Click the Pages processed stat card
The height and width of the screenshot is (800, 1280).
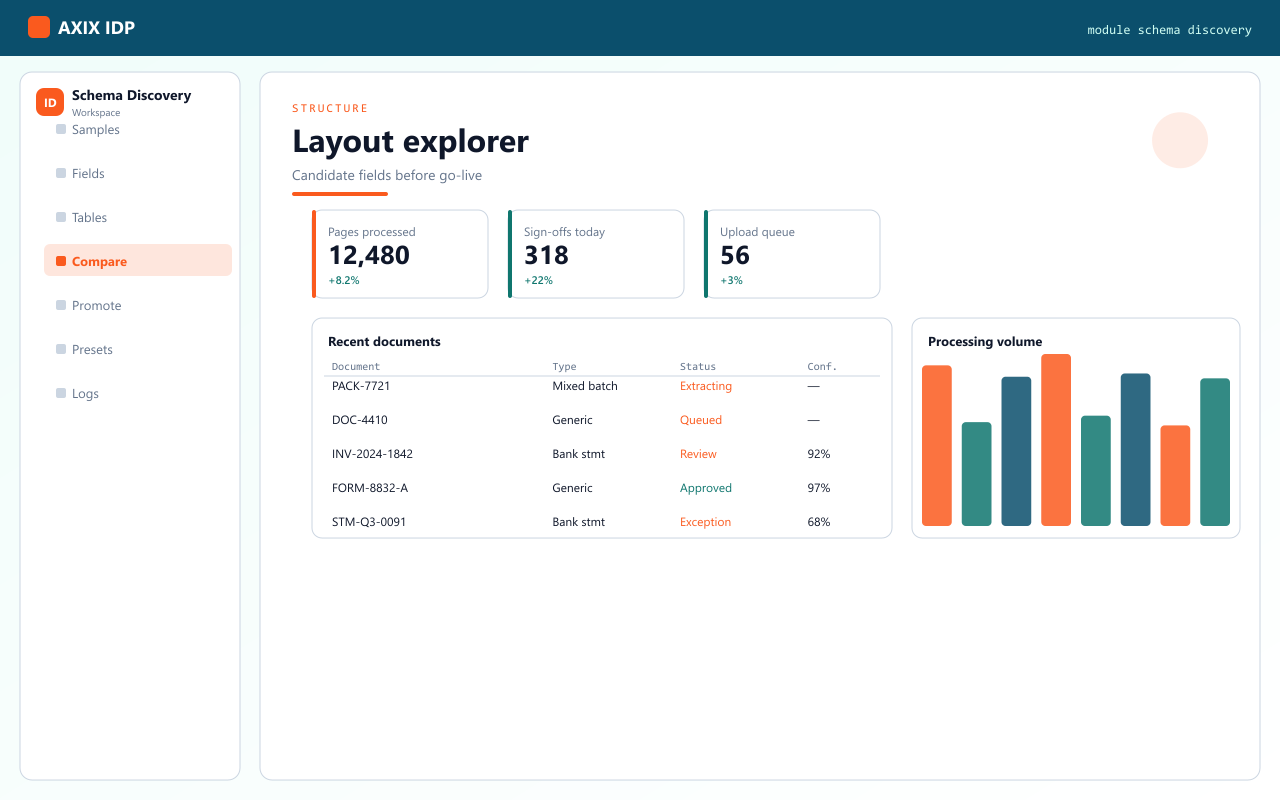point(400,254)
